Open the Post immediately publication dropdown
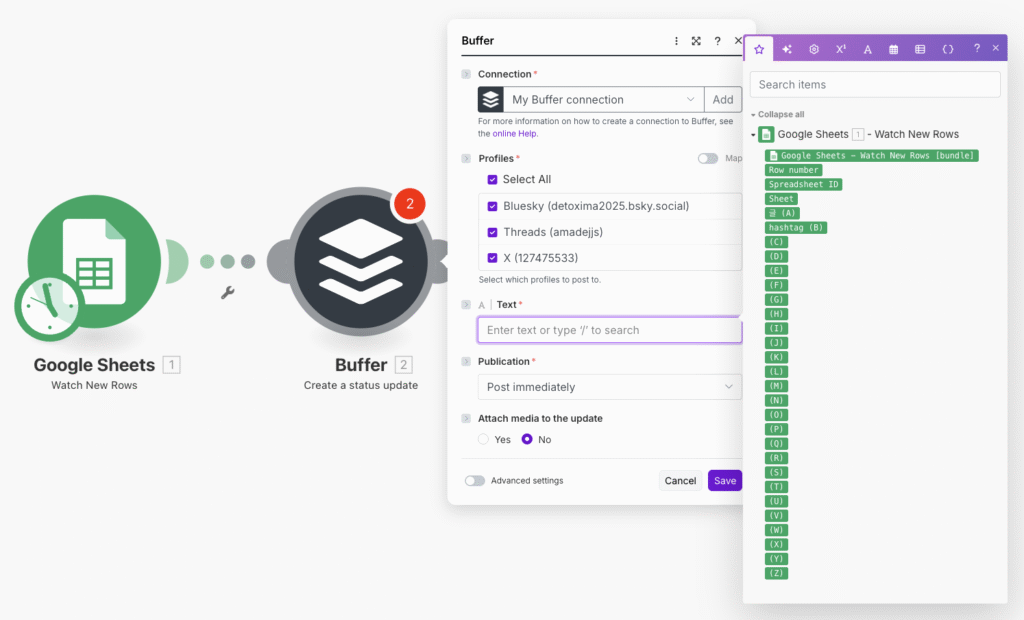This screenshot has height=620, width=1024. (609, 387)
